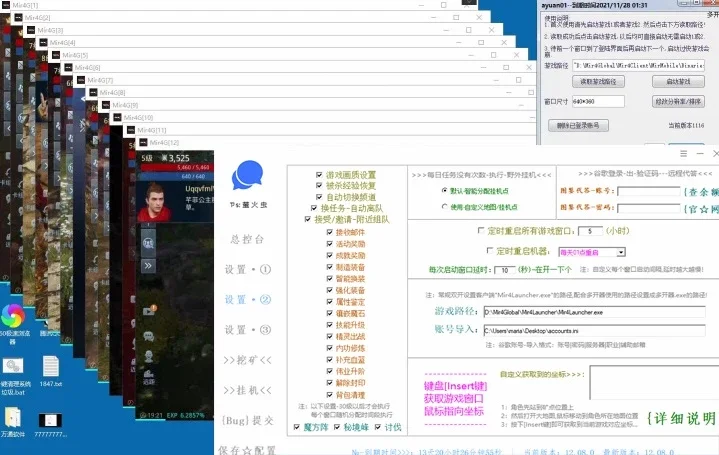This screenshot has height=455, width=719.
Task: Uncheck the 接收邮件 checkbox
Action: [329, 232]
